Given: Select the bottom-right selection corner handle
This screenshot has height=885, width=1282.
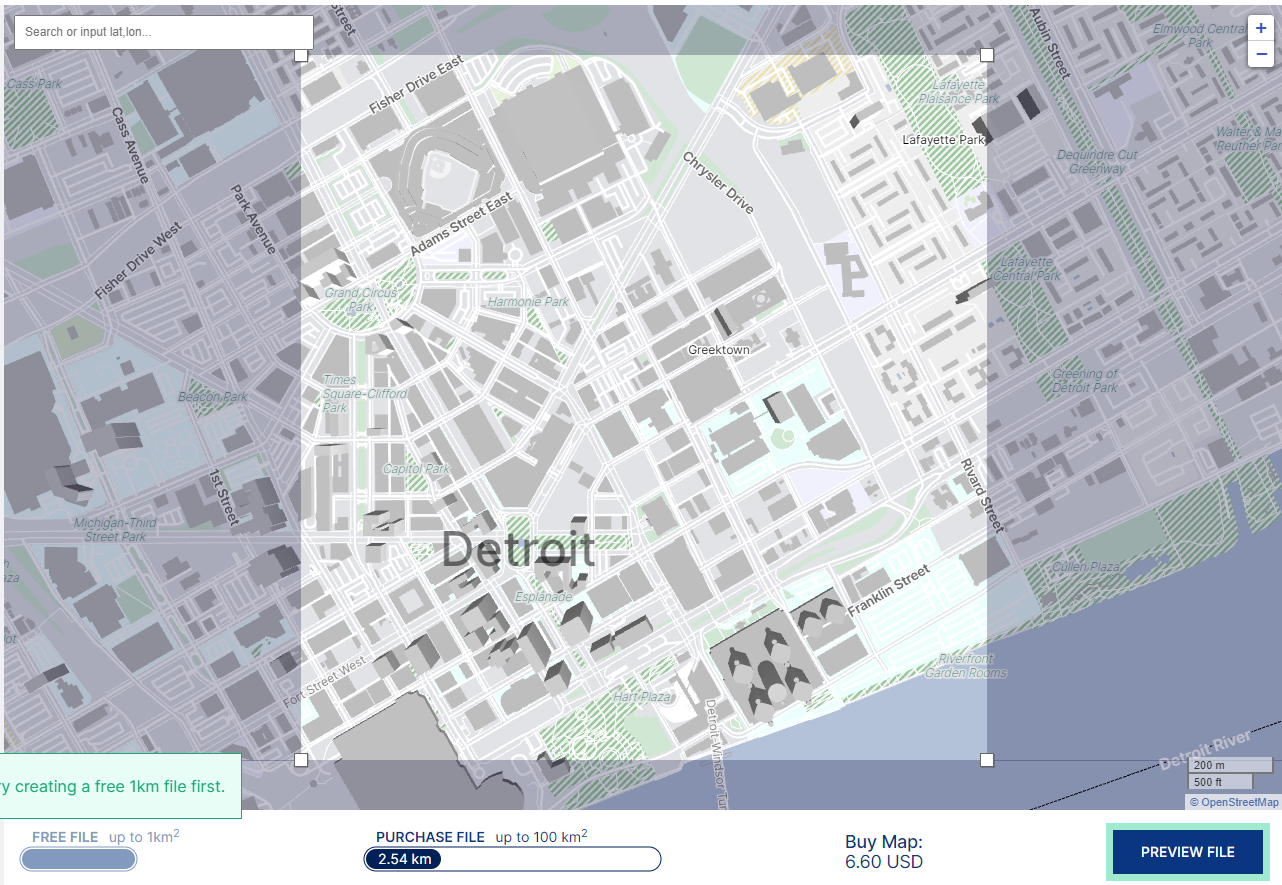Looking at the screenshot, I should [x=987, y=760].
